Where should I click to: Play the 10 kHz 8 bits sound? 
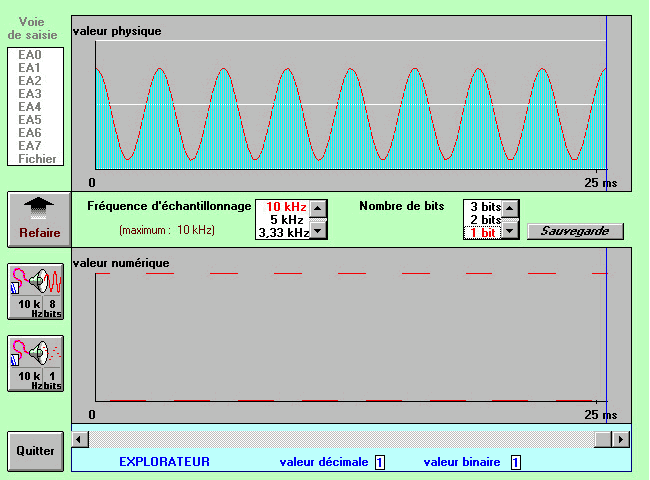coord(36,291)
